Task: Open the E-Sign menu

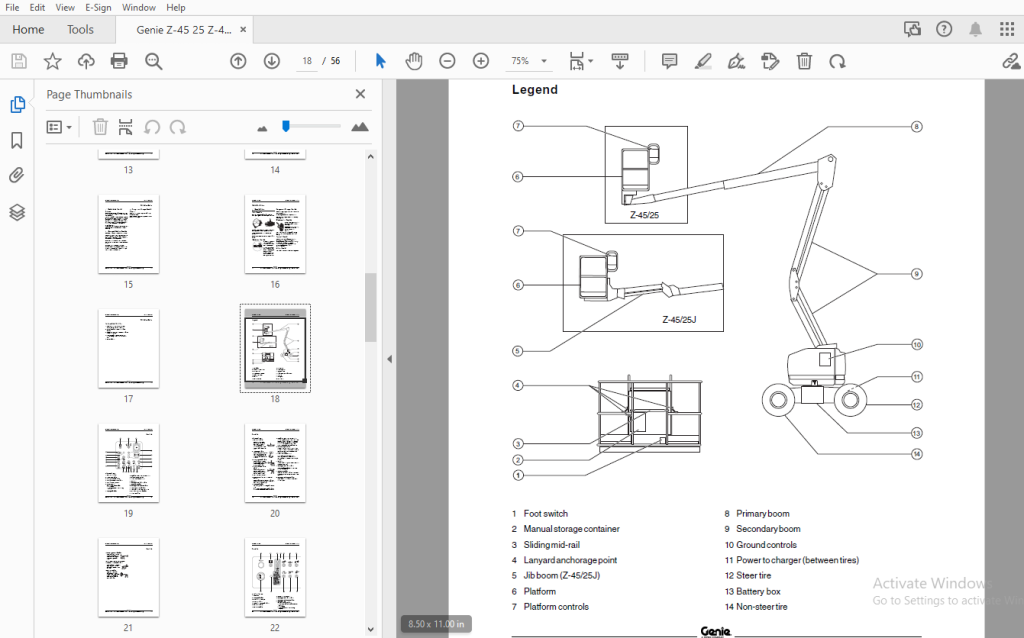Action: click(98, 7)
